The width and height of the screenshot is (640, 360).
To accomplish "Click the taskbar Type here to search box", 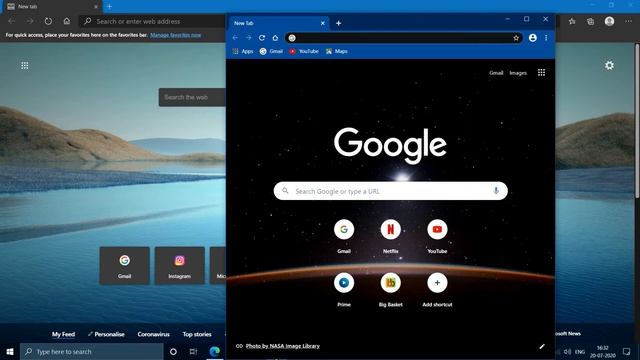I will click(92, 352).
